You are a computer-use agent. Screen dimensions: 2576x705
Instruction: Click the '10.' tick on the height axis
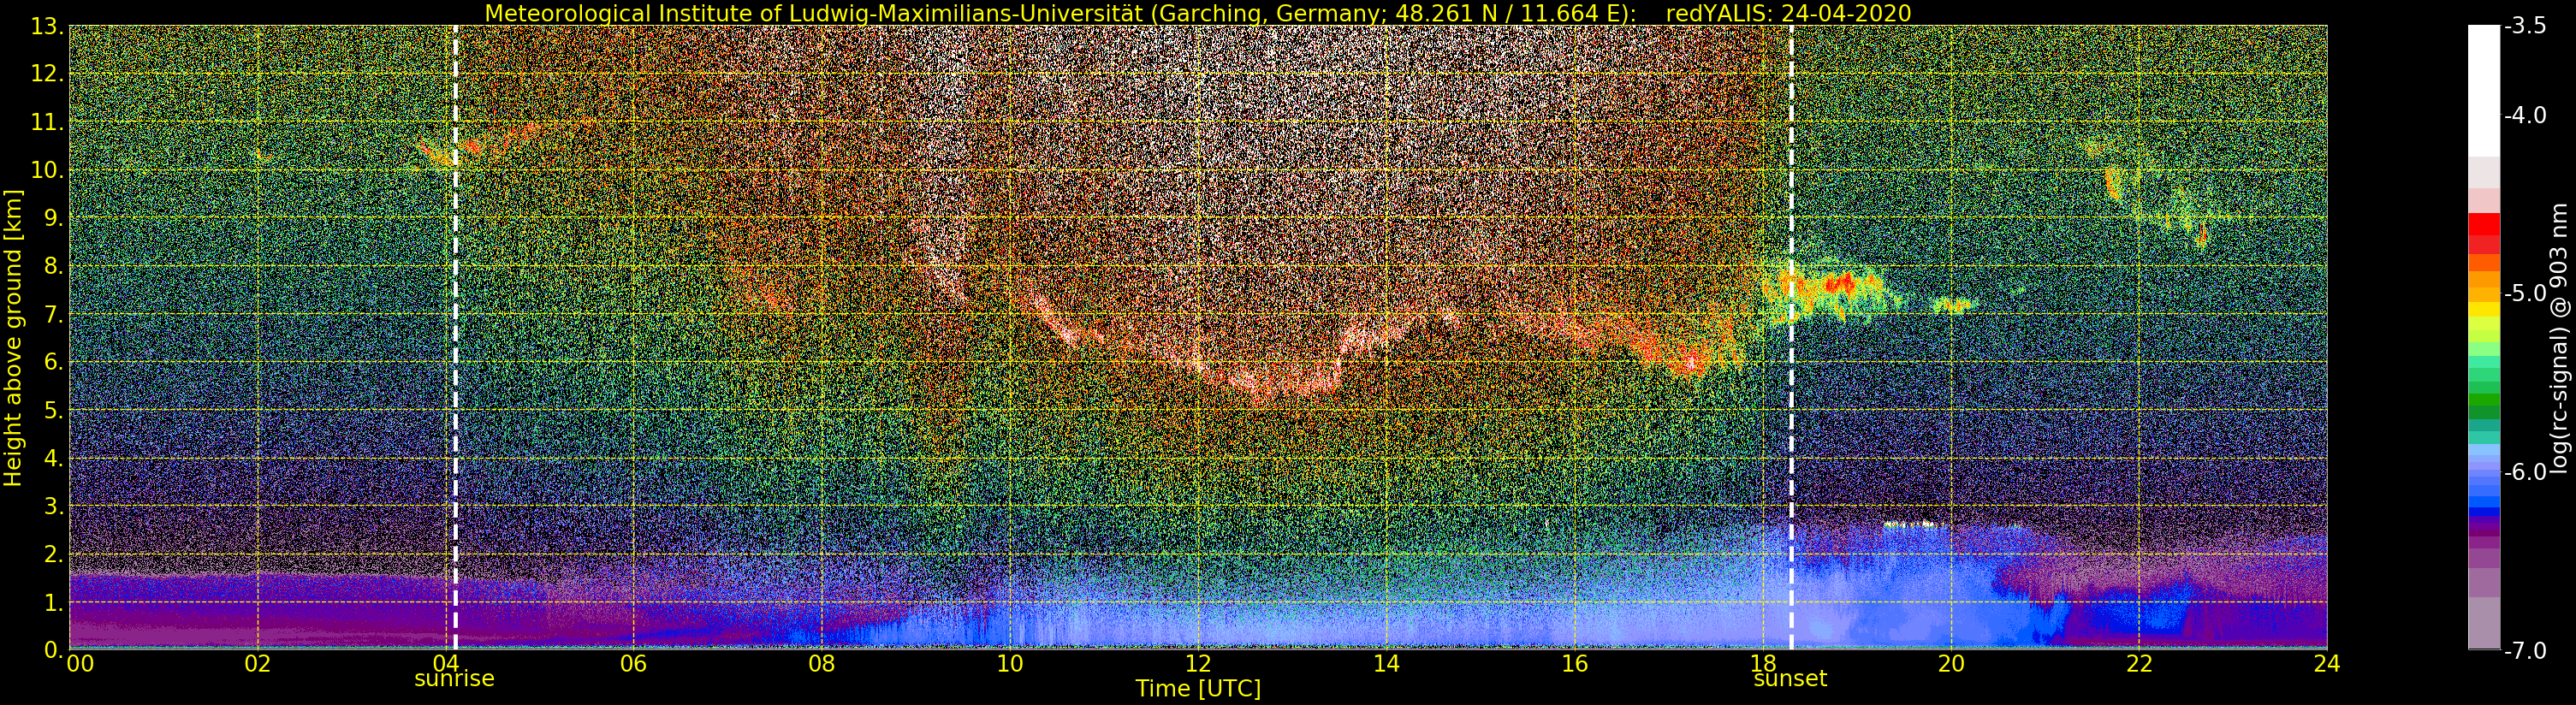[x=47, y=170]
